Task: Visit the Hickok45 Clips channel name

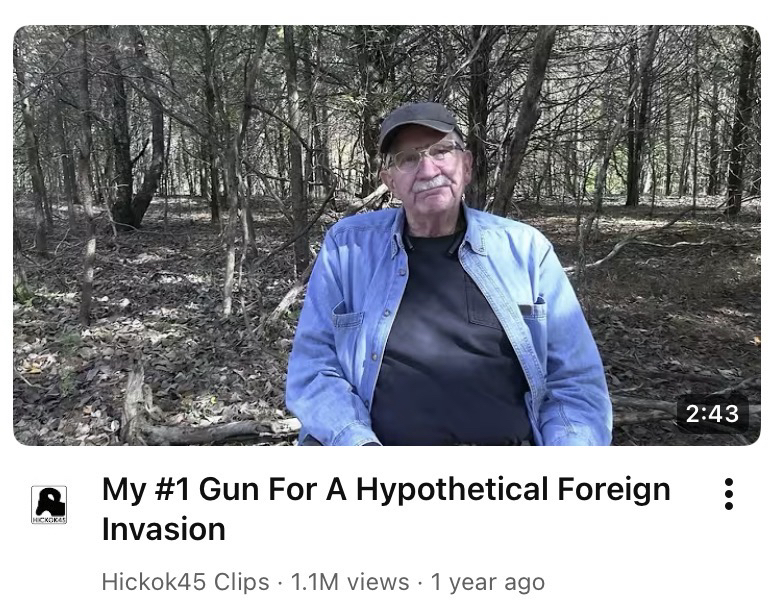Action: 185,582
